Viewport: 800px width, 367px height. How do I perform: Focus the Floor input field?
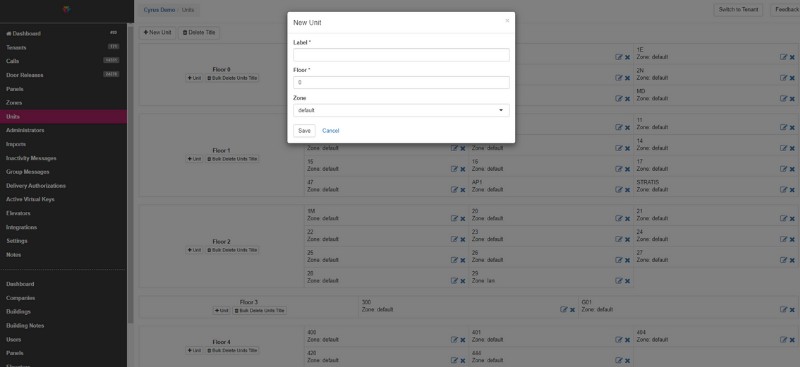tap(401, 83)
